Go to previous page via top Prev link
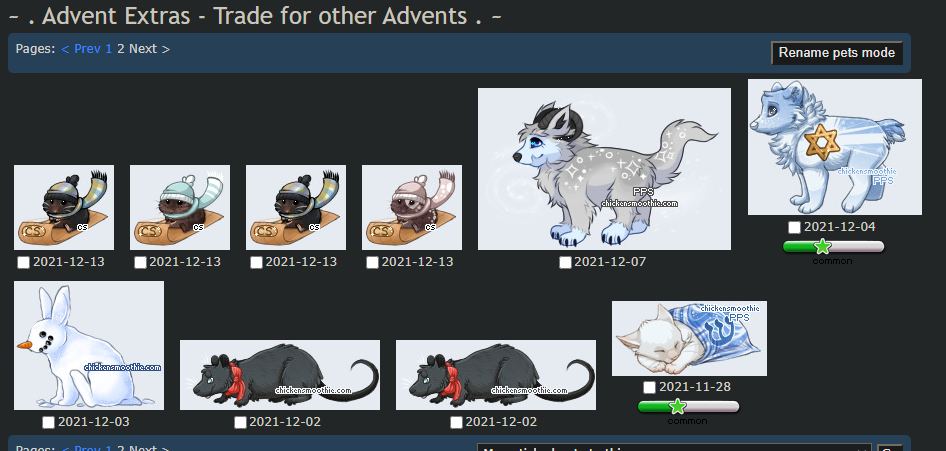Screen dimensions: 946x451 pos(81,48)
